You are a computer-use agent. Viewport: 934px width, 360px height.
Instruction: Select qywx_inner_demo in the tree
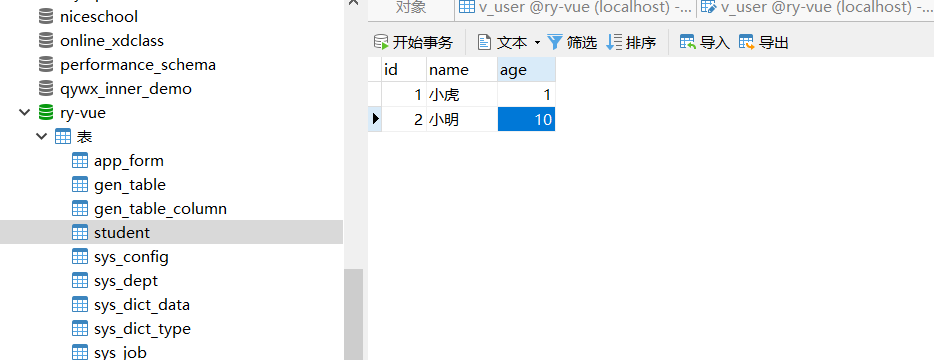[x=126, y=89]
